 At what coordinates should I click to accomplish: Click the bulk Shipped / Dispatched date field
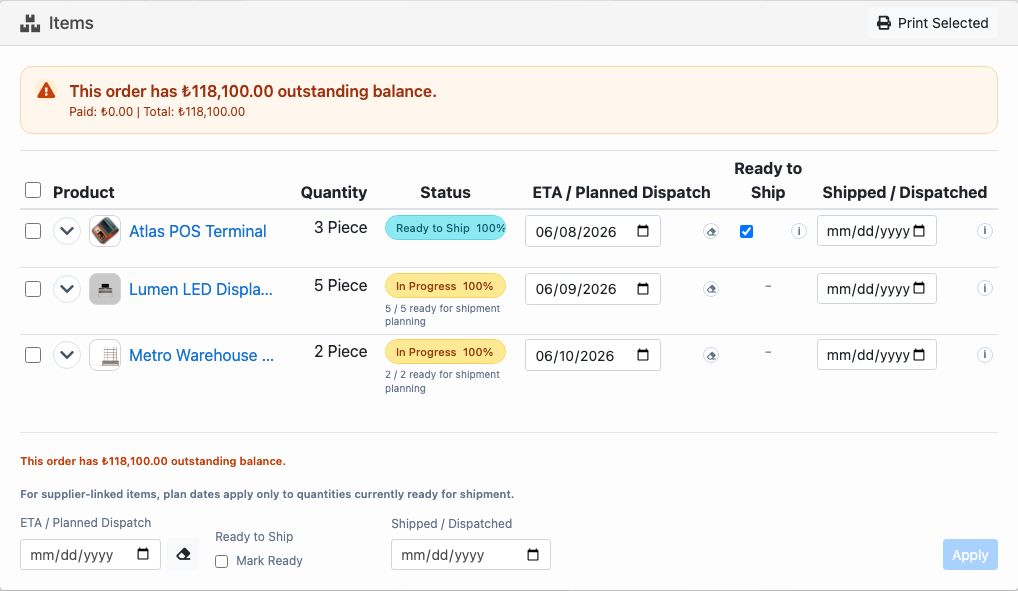click(471, 555)
